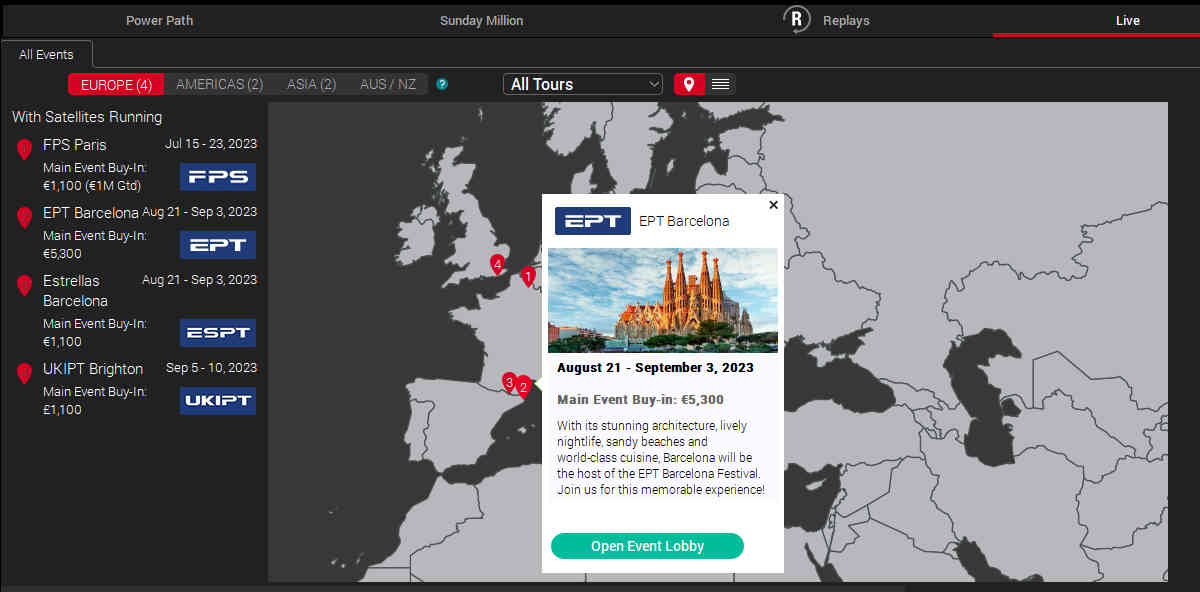1200x592 pixels.
Task: Switch to map view with pin button
Action: pyautogui.click(x=690, y=84)
